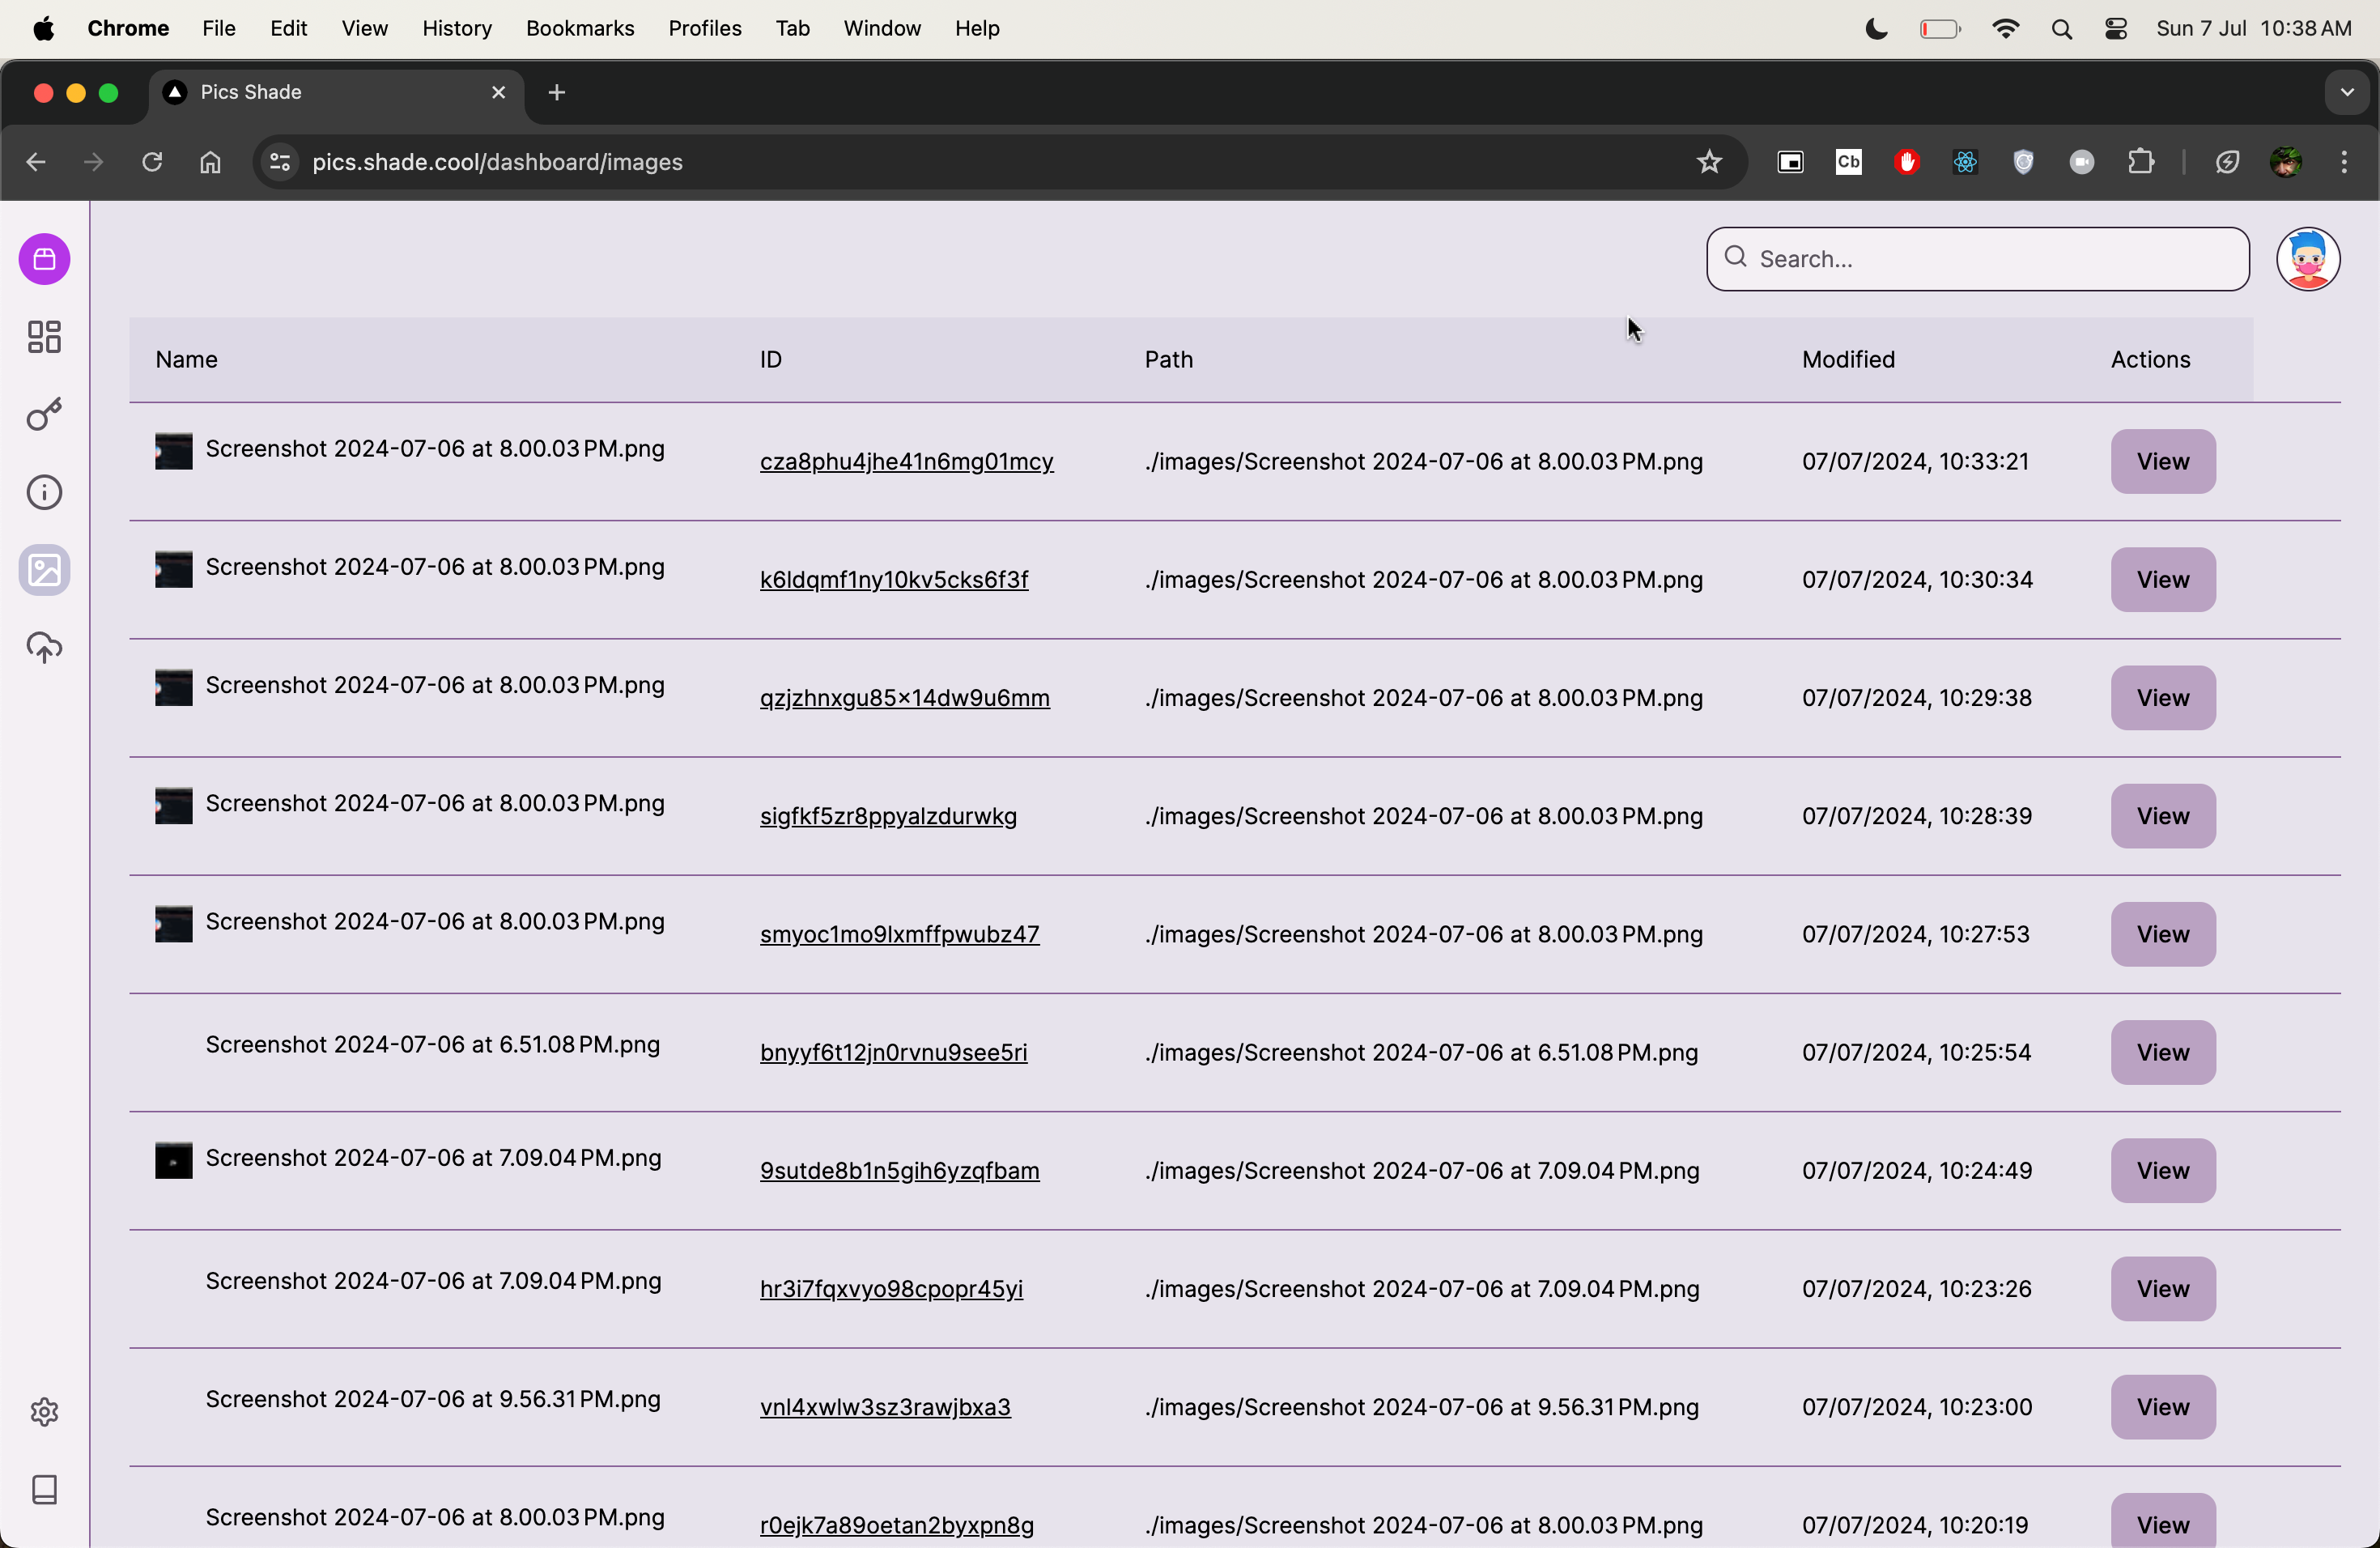2380x1548 pixels.
Task: Open the API keys icon in sidebar
Action: (45, 414)
